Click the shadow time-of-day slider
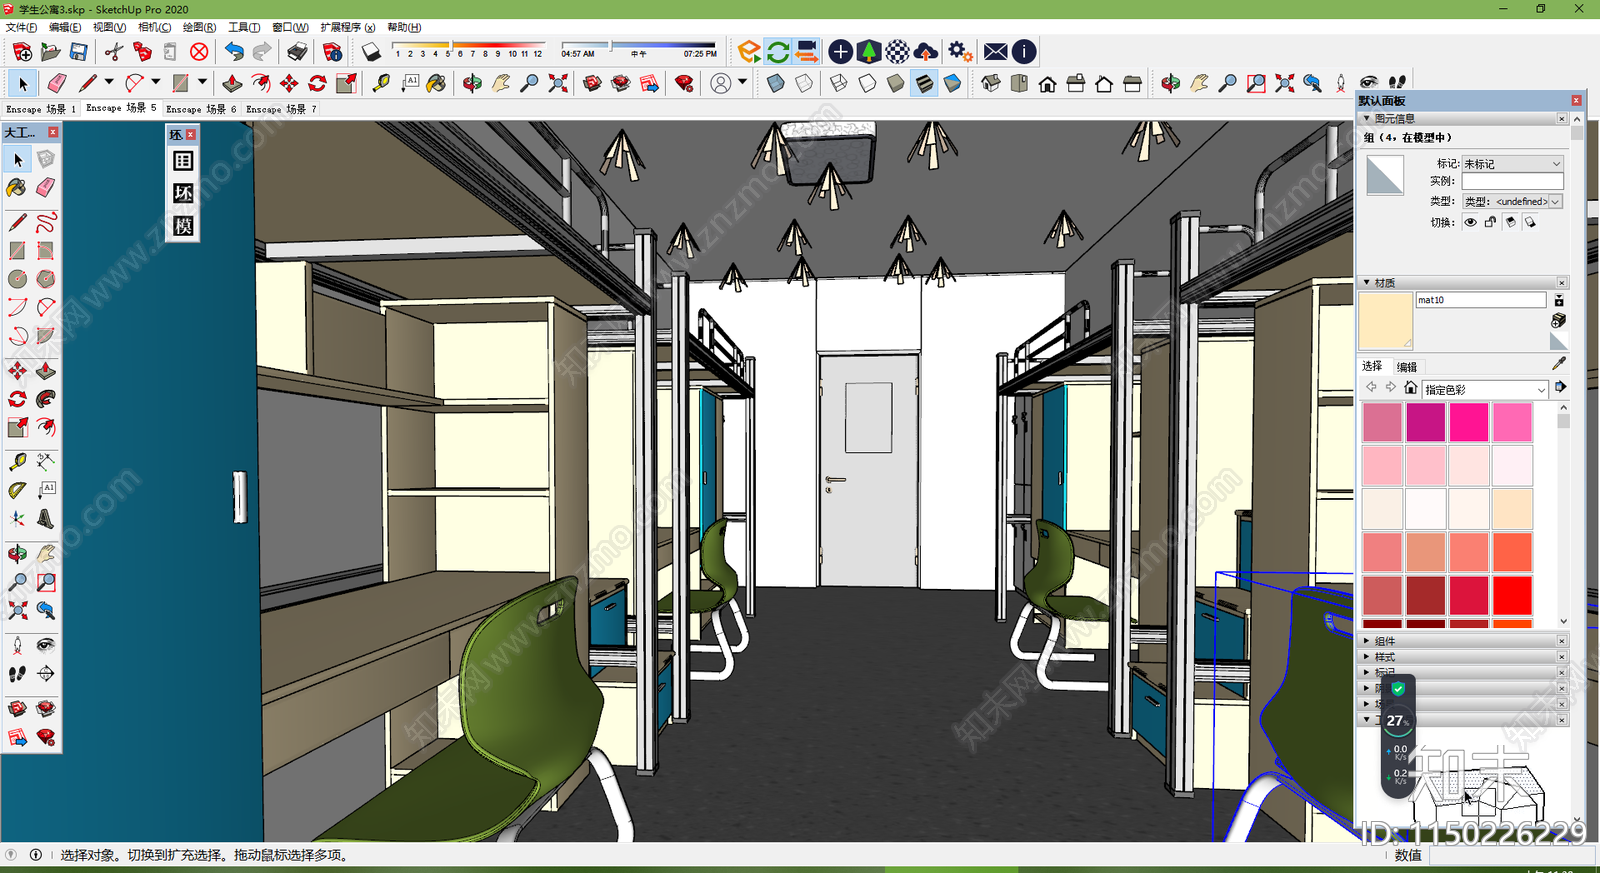The image size is (1600, 873). (639, 45)
